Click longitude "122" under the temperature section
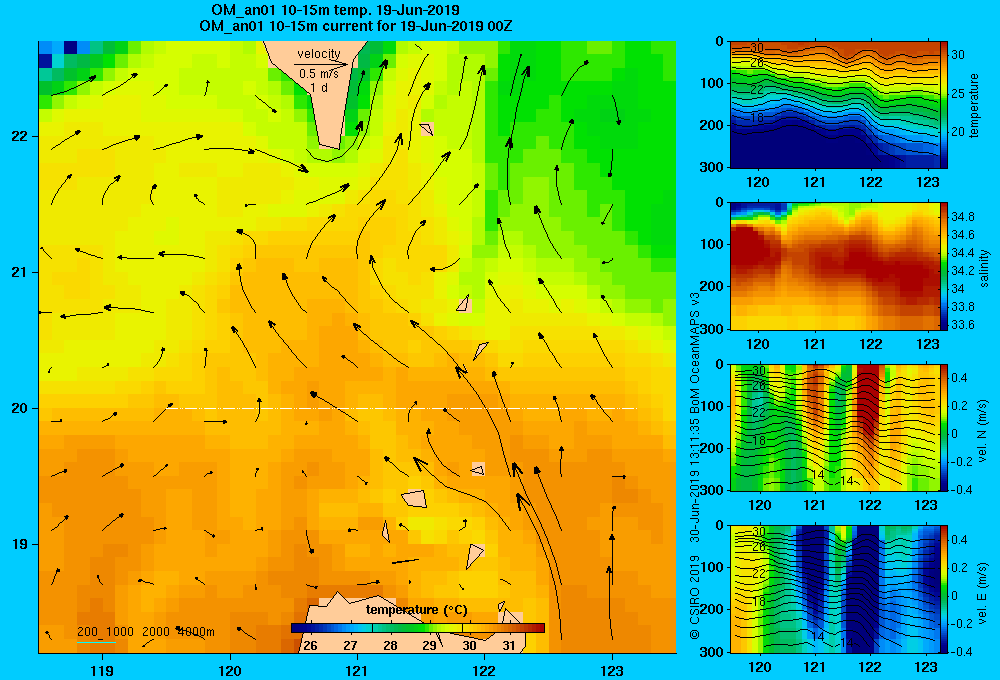Screen dimensions: 1000x680 (x=871, y=182)
